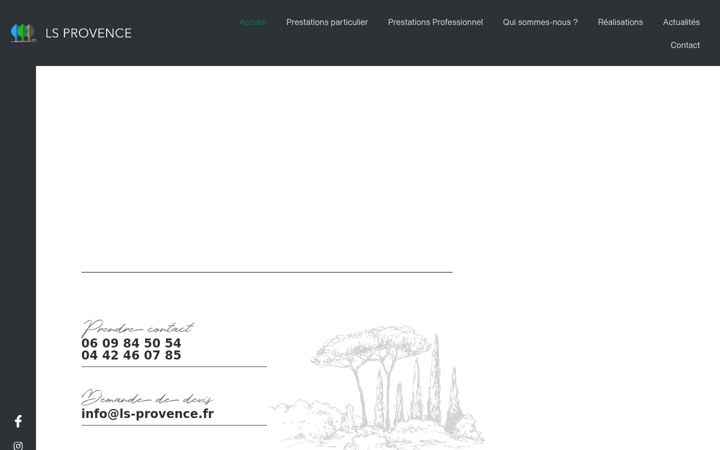Click the Demande de devis heading
The width and height of the screenshot is (720, 450).
tap(147, 398)
